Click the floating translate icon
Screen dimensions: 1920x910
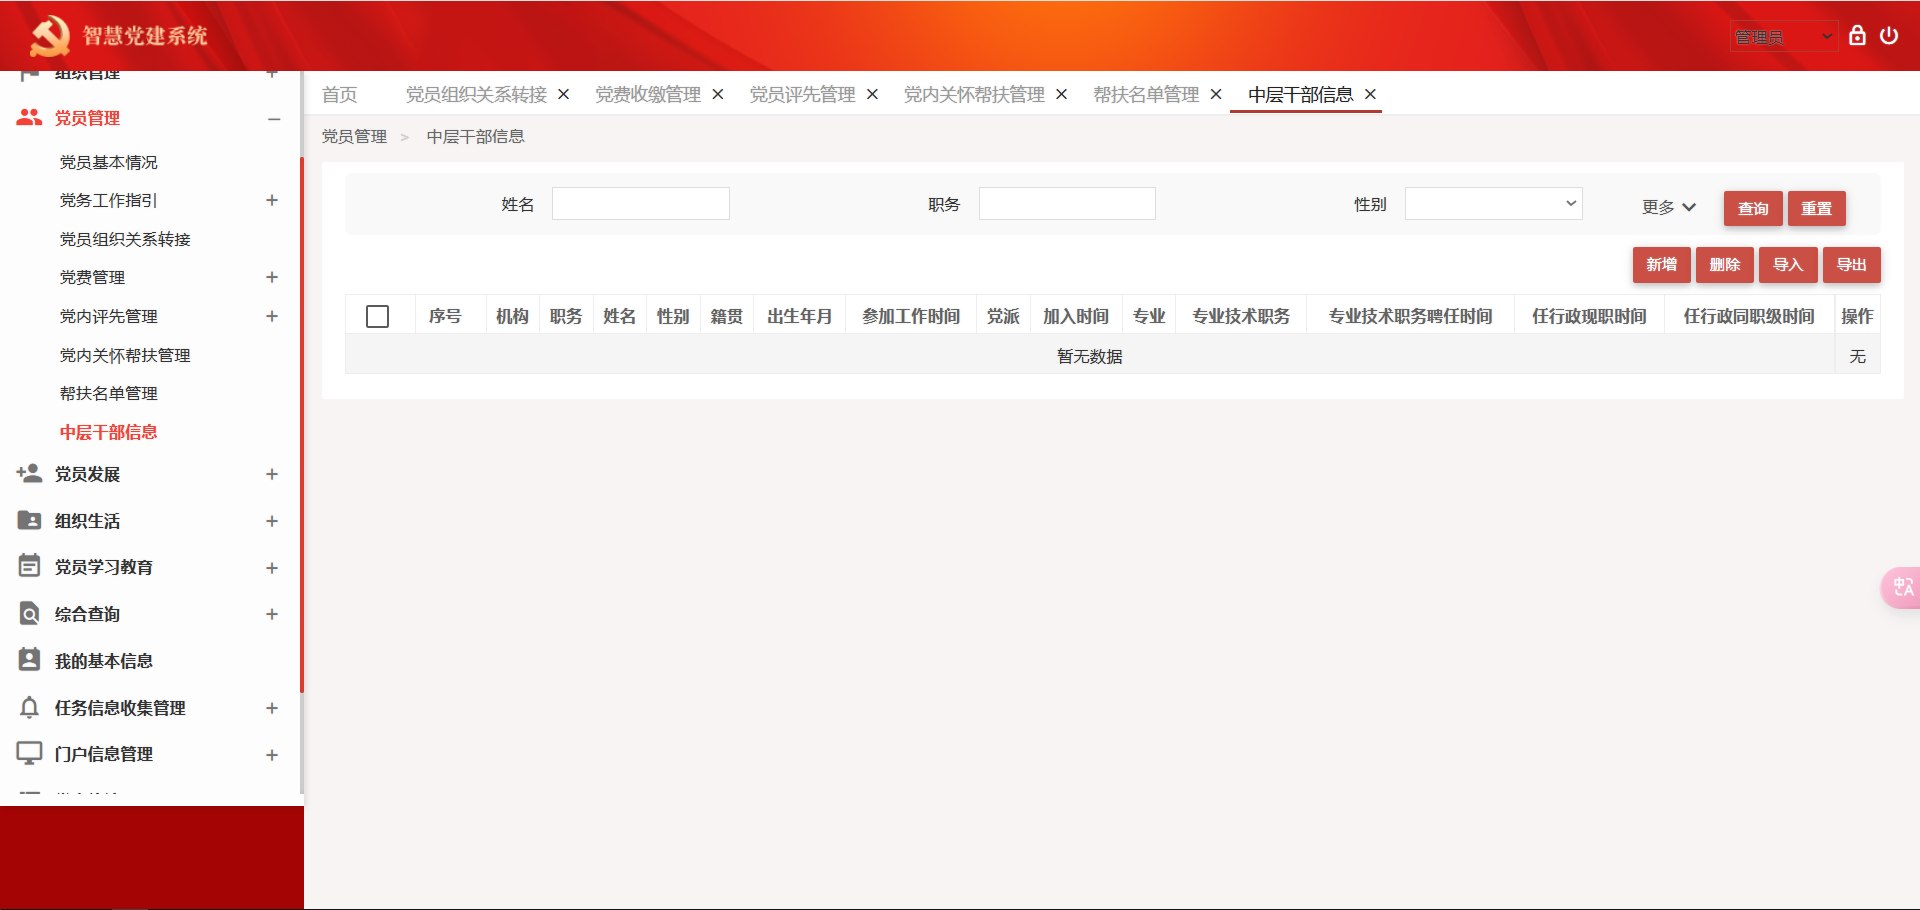click(1902, 588)
